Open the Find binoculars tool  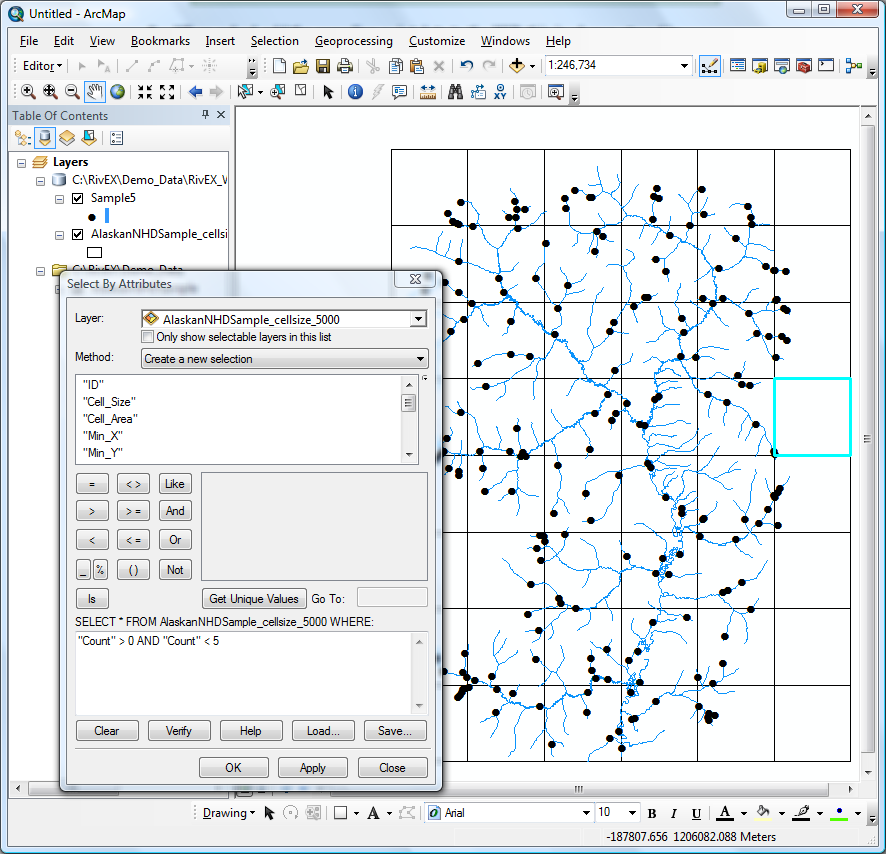tap(455, 92)
